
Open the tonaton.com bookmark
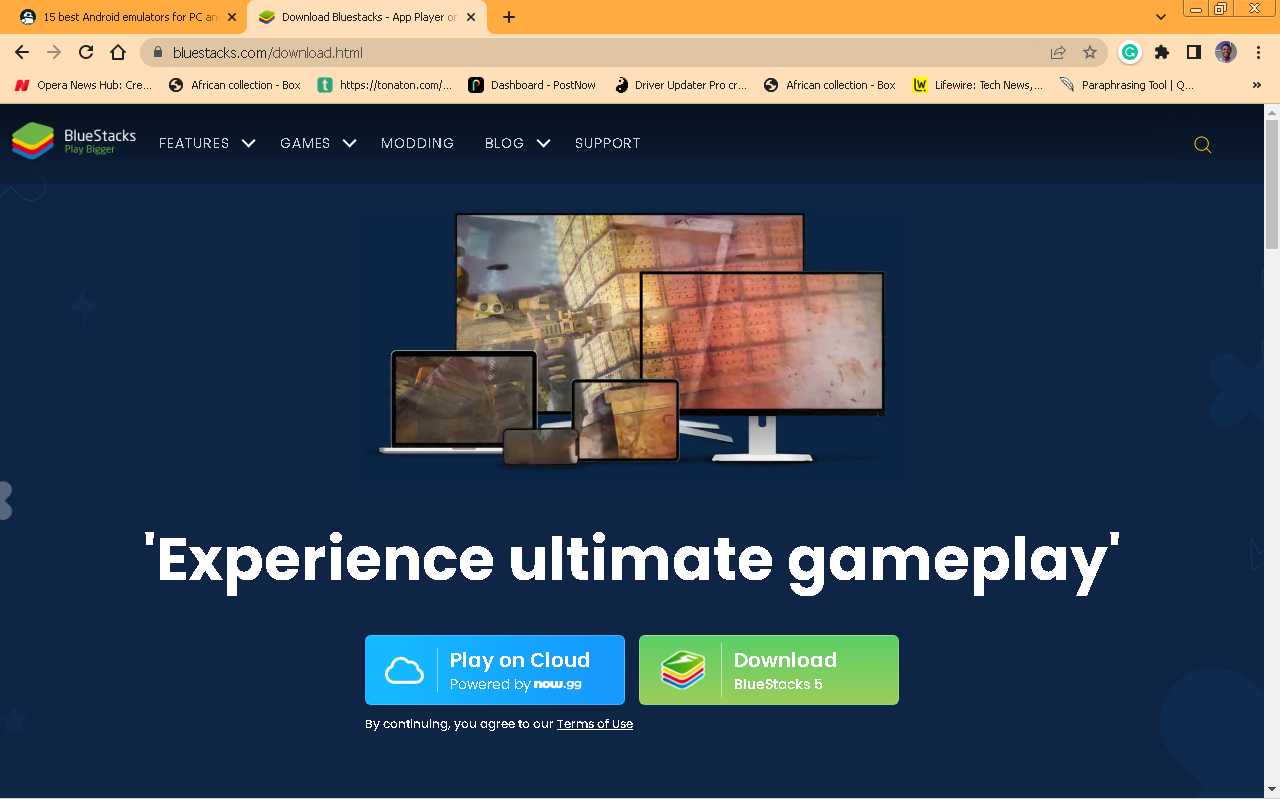pyautogui.click(x=385, y=85)
